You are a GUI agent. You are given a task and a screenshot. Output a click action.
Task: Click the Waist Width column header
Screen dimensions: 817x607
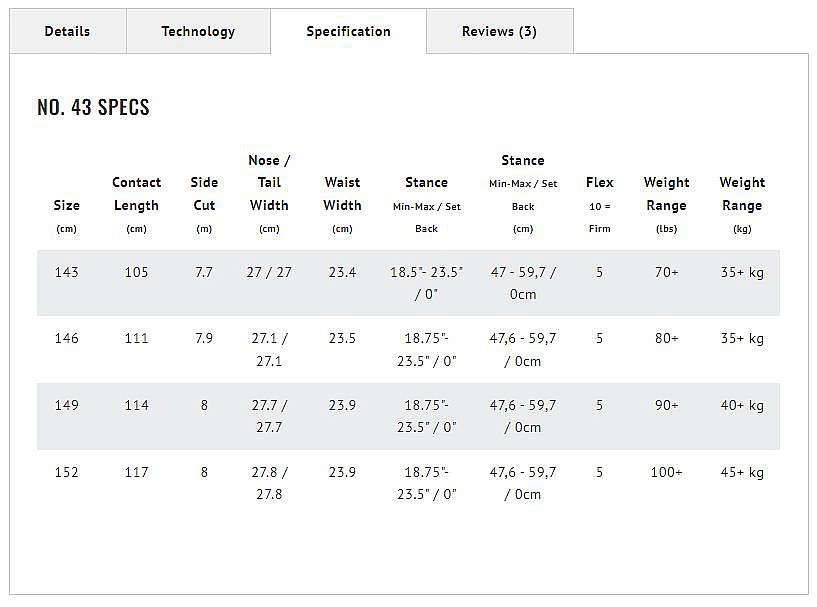tap(342, 205)
